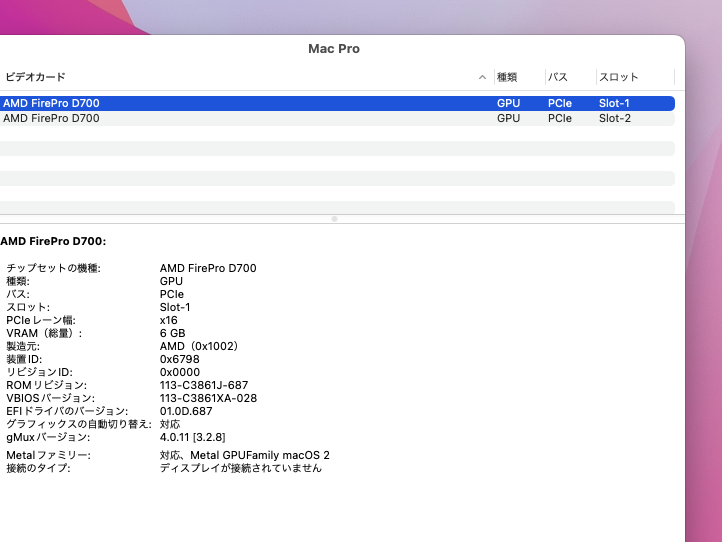Click the AMD FirePro D700: detail heading

click(x=53, y=241)
